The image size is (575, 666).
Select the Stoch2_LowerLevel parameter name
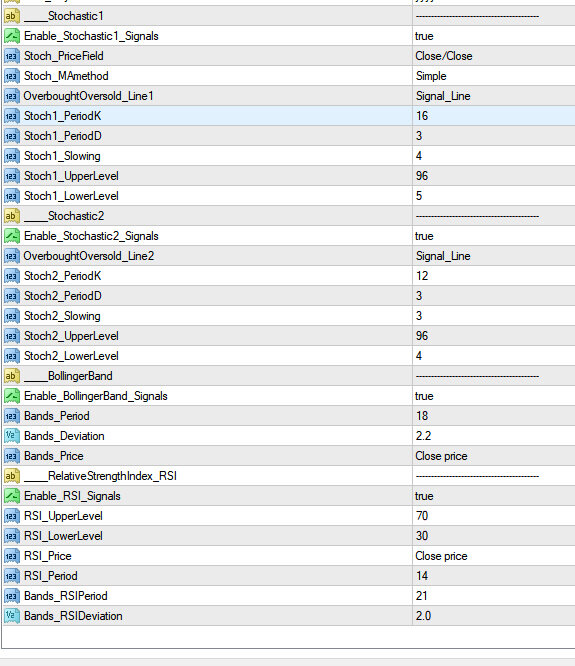pyautogui.click(x=71, y=356)
